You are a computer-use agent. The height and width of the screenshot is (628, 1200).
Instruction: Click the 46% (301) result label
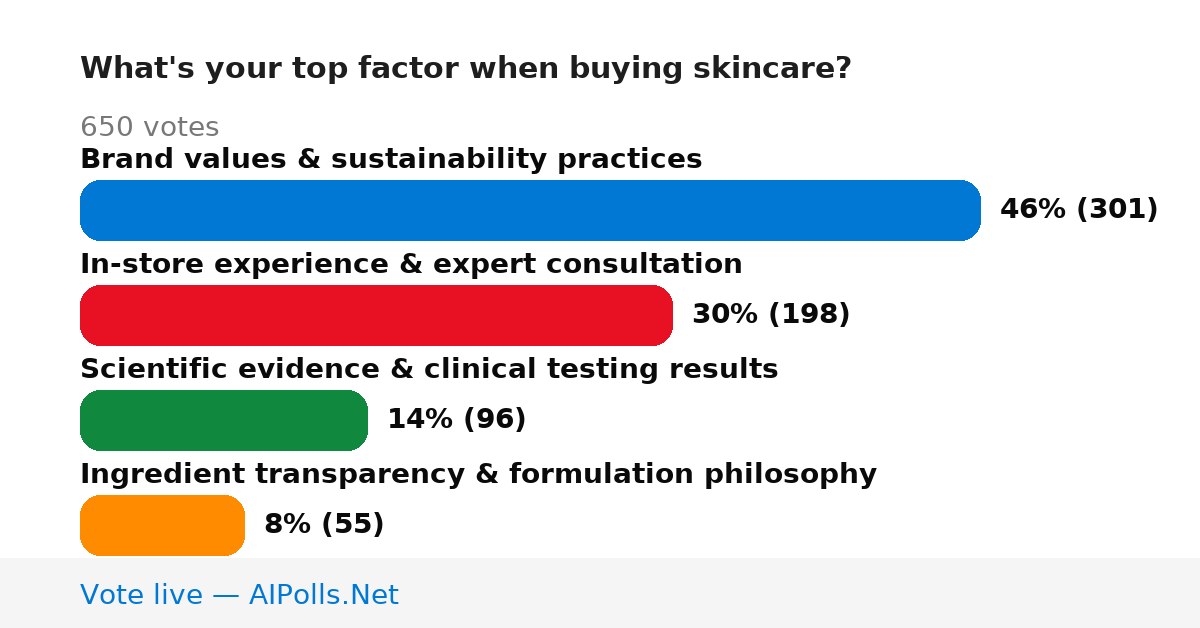tap(1079, 209)
